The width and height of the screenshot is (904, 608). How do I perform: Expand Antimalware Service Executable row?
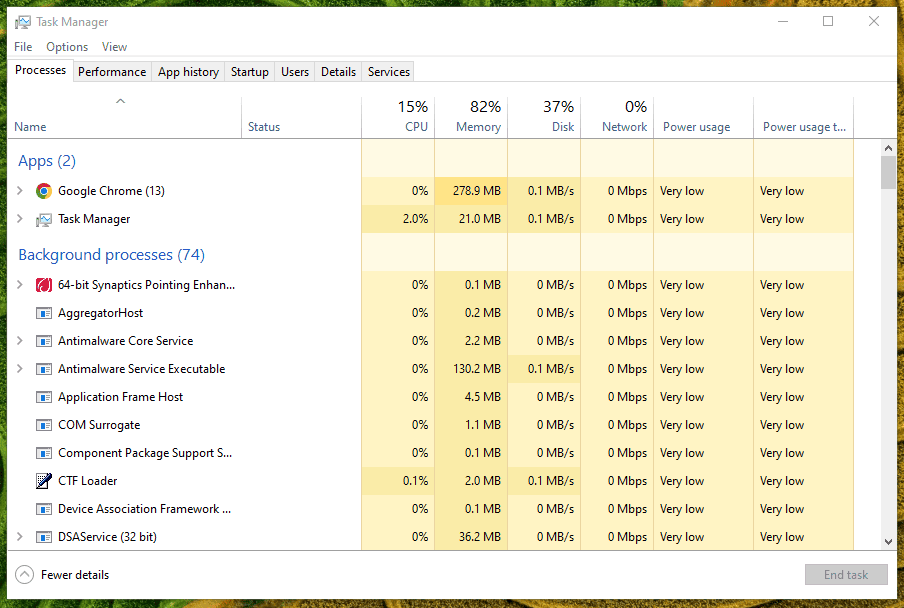click(20, 368)
